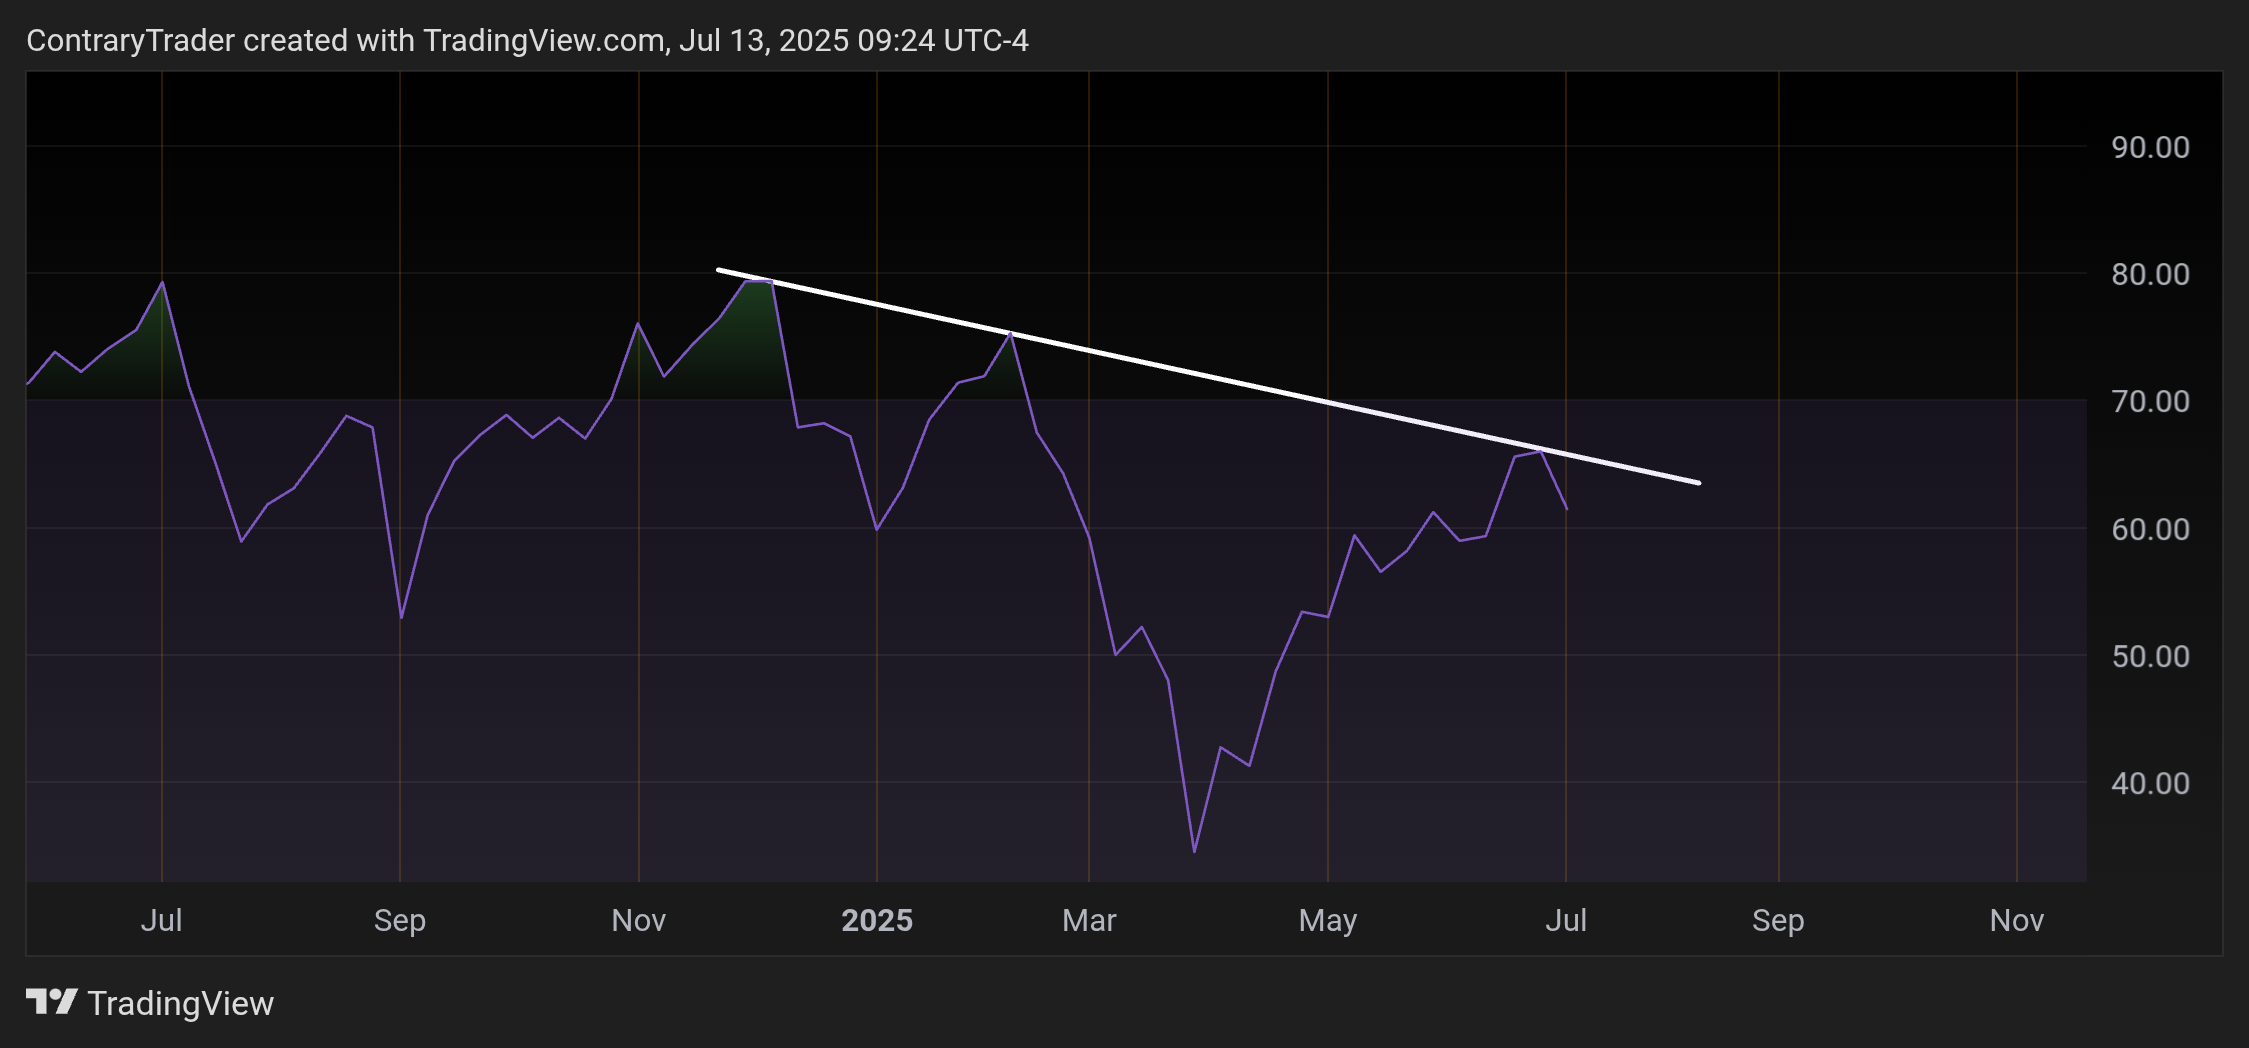This screenshot has width=2249, height=1048.
Task: Click the 50.00 price axis label
Action: 2150,656
